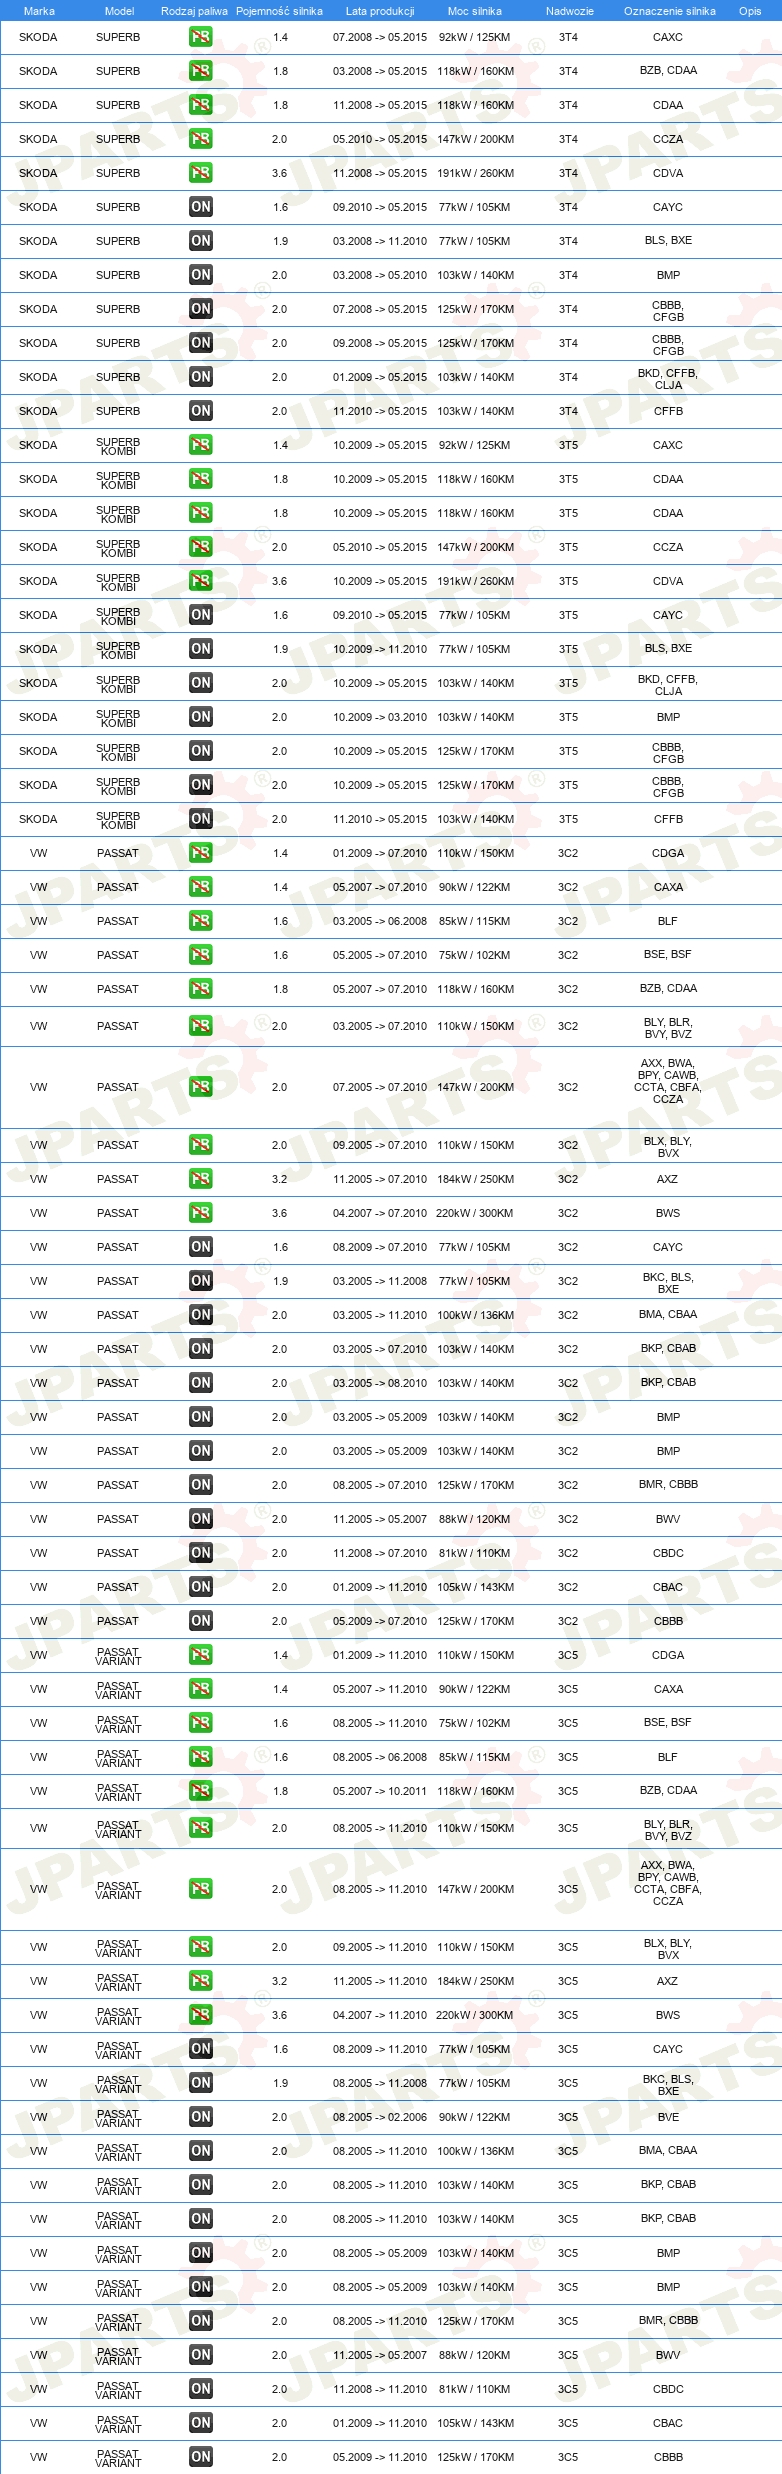Click diesel ON icon in Superb 1.9 BLS, BXE 3T4 row
The image size is (782, 2474).
tap(201, 241)
